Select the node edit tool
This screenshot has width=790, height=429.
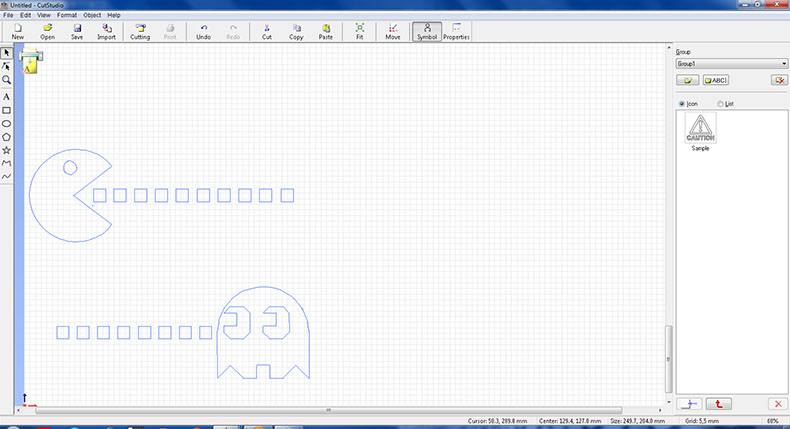[7, 67]
